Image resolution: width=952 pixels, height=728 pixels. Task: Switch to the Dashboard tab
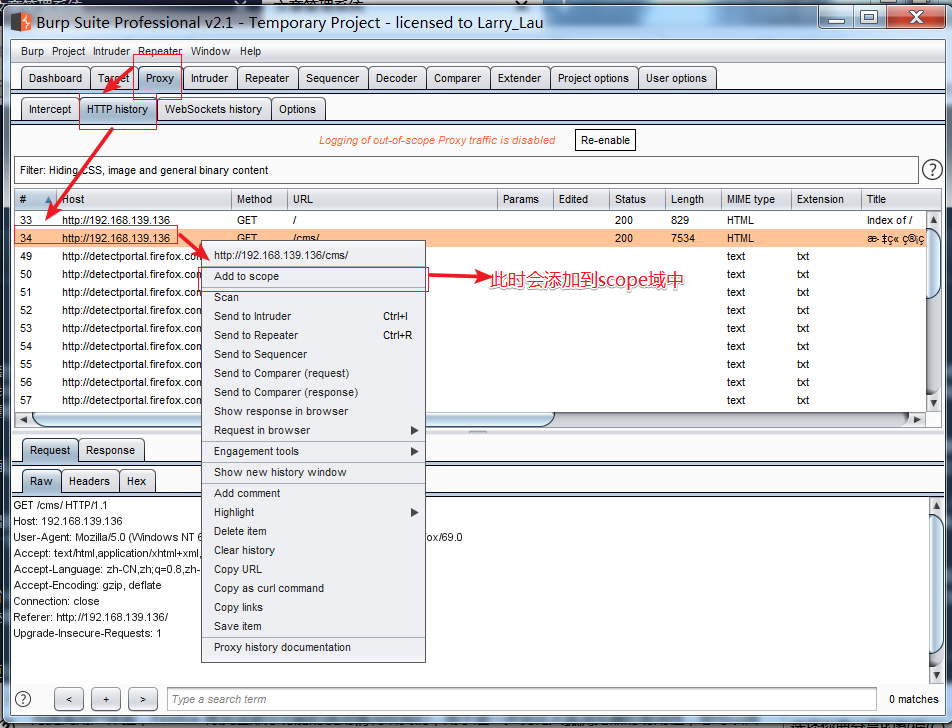(55, 78)
